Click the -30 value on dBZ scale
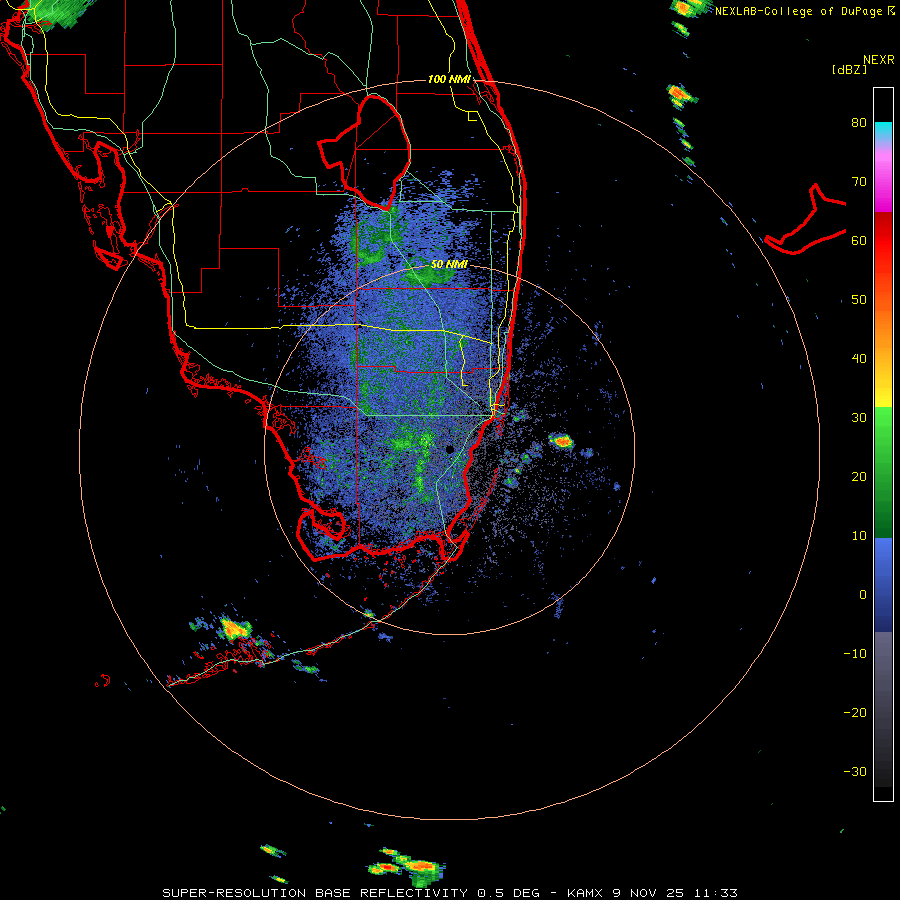The width and height of the screenshot is (900, 900). 855,772
